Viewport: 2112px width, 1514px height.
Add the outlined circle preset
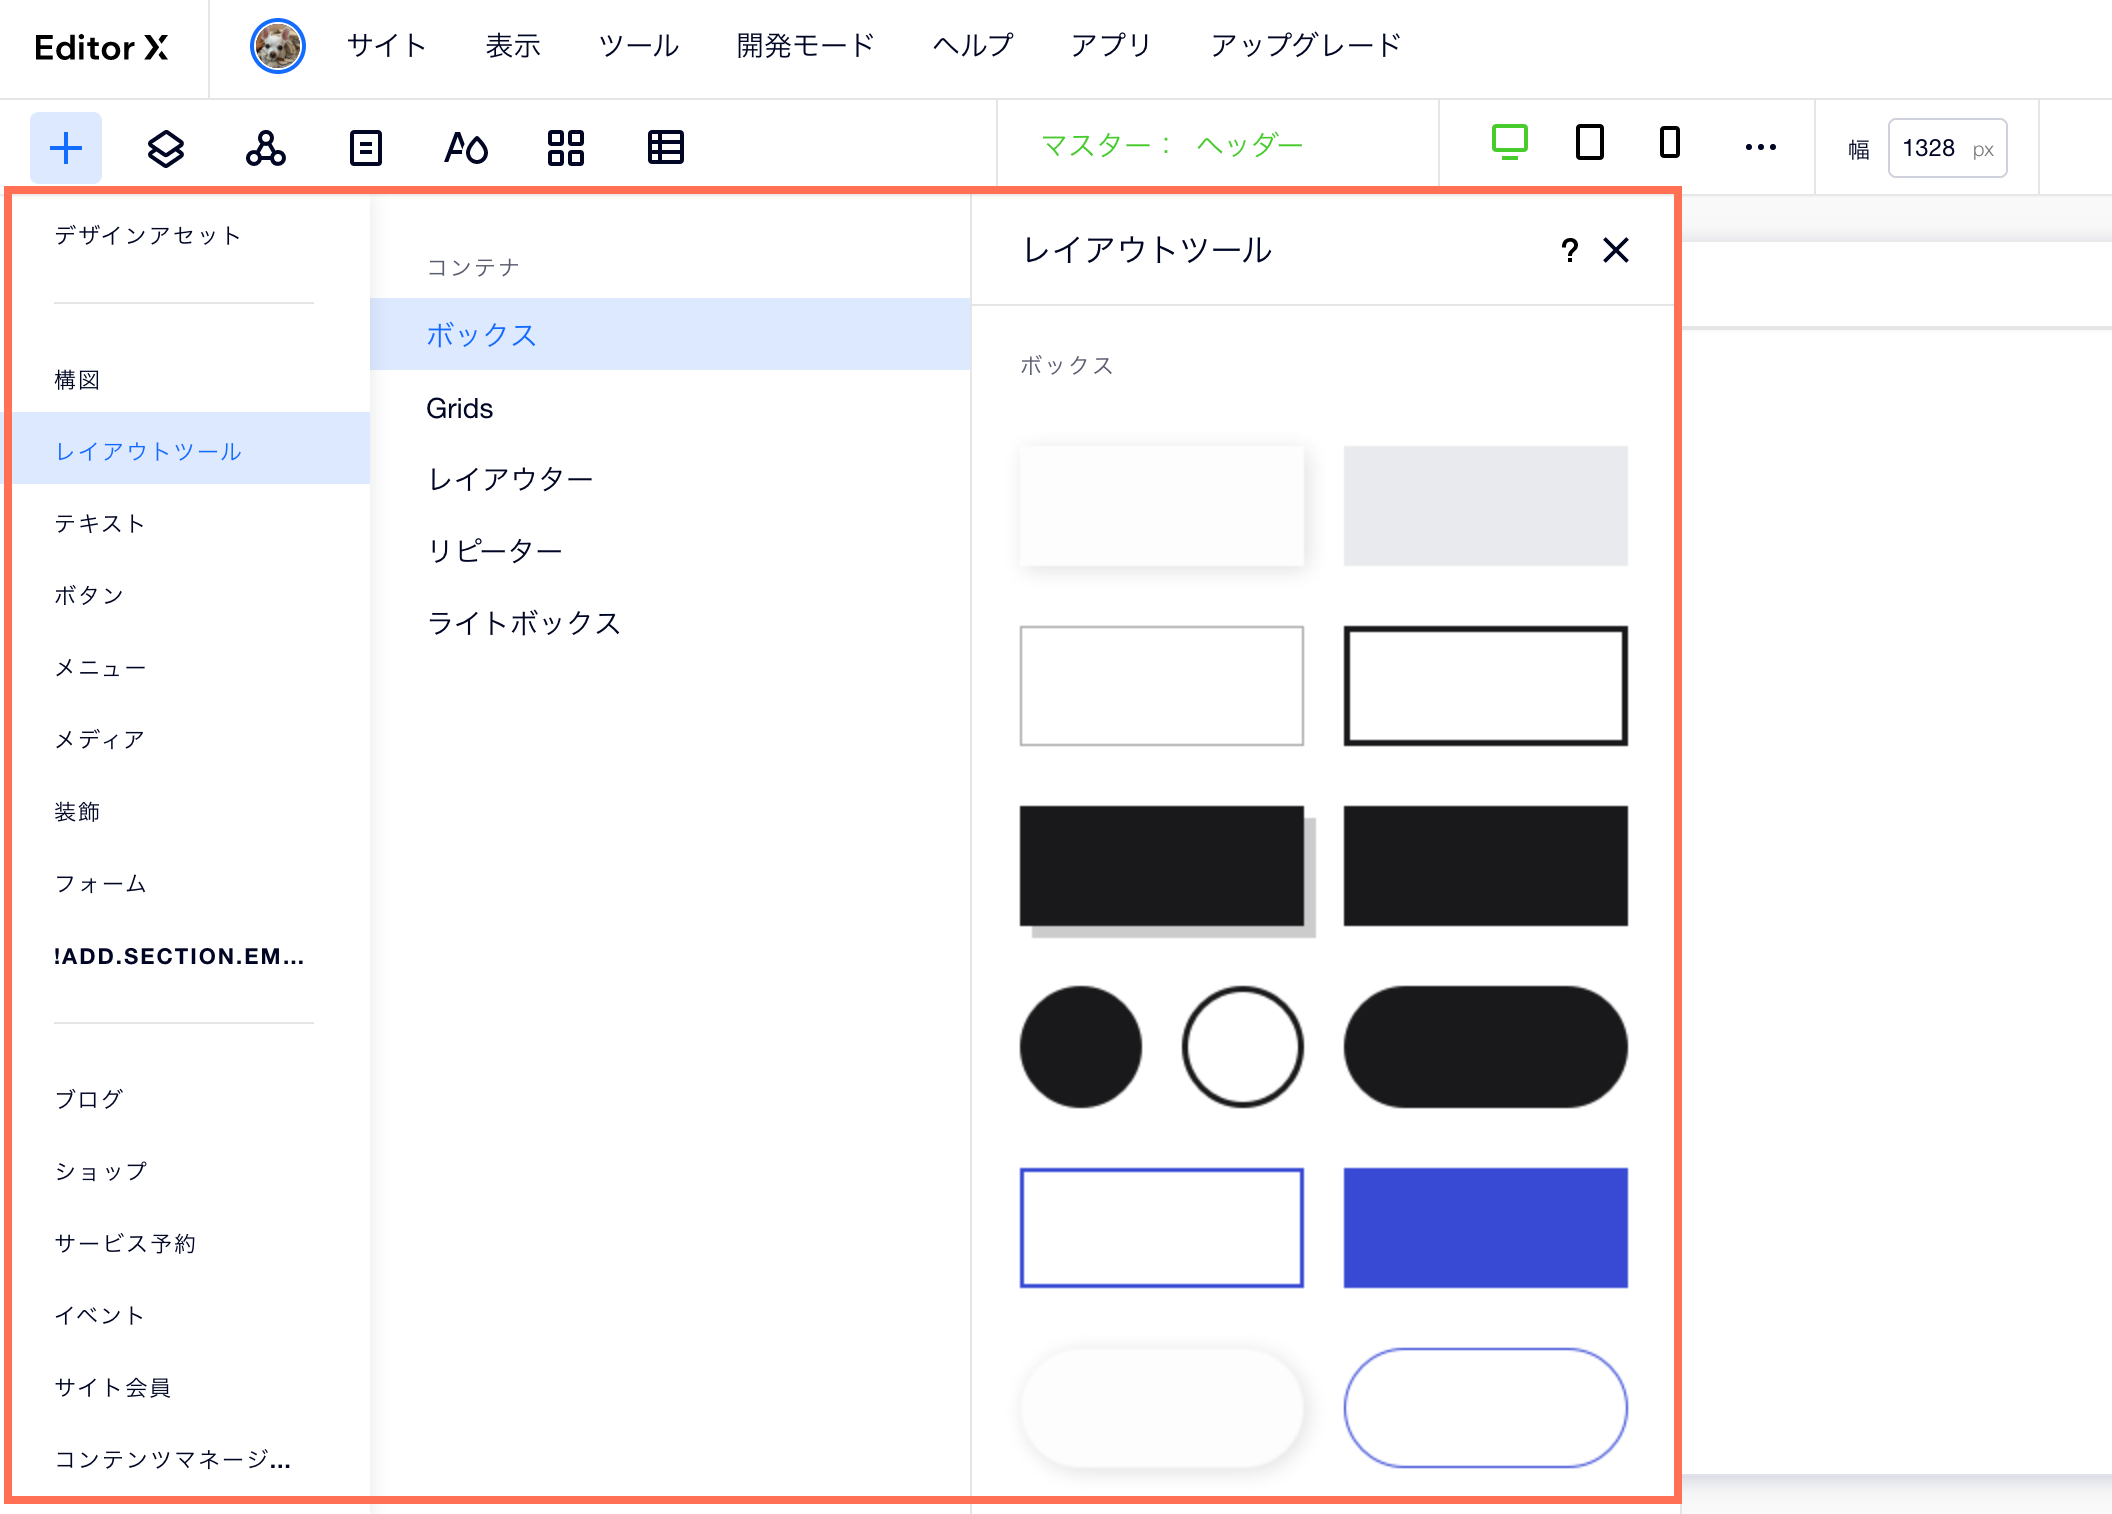[1243, 1047]
